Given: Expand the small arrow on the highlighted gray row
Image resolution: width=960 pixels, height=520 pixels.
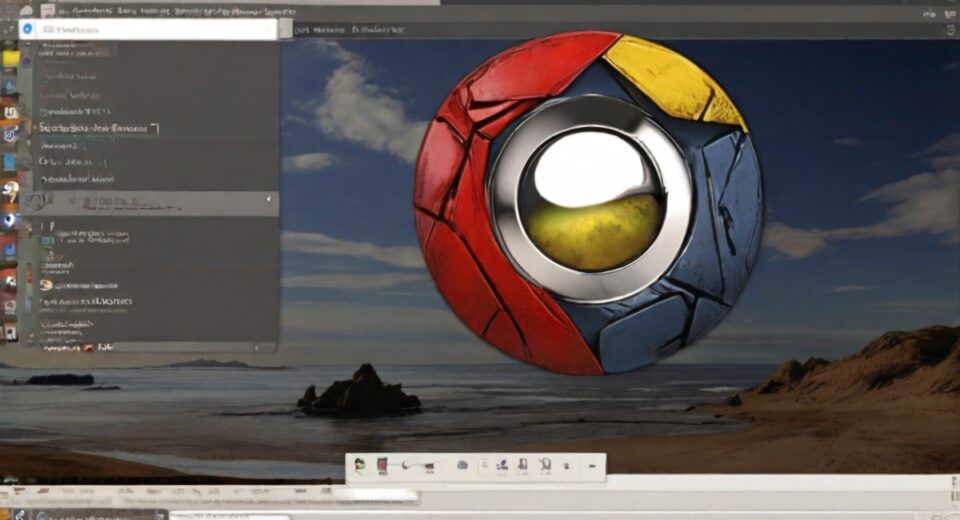Looking at the screenshot, I should click(x=269, y=200).
